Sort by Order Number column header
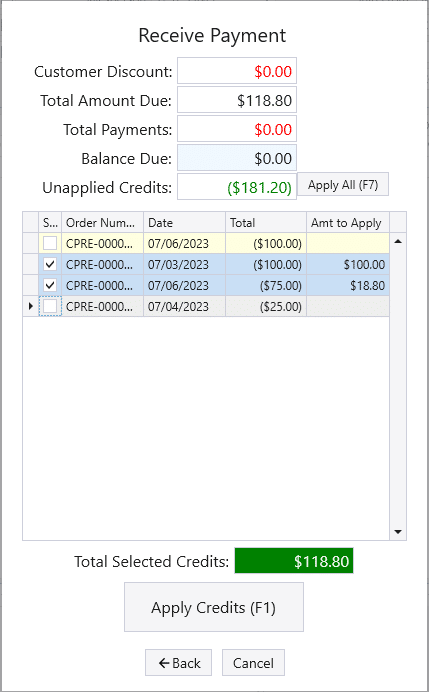429x692 pixels. coord(102,222)
